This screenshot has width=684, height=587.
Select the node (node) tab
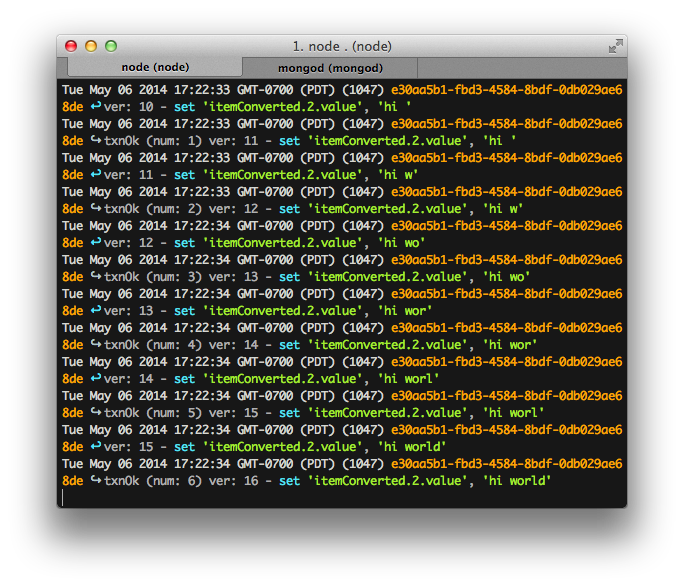tap(155, 67)
